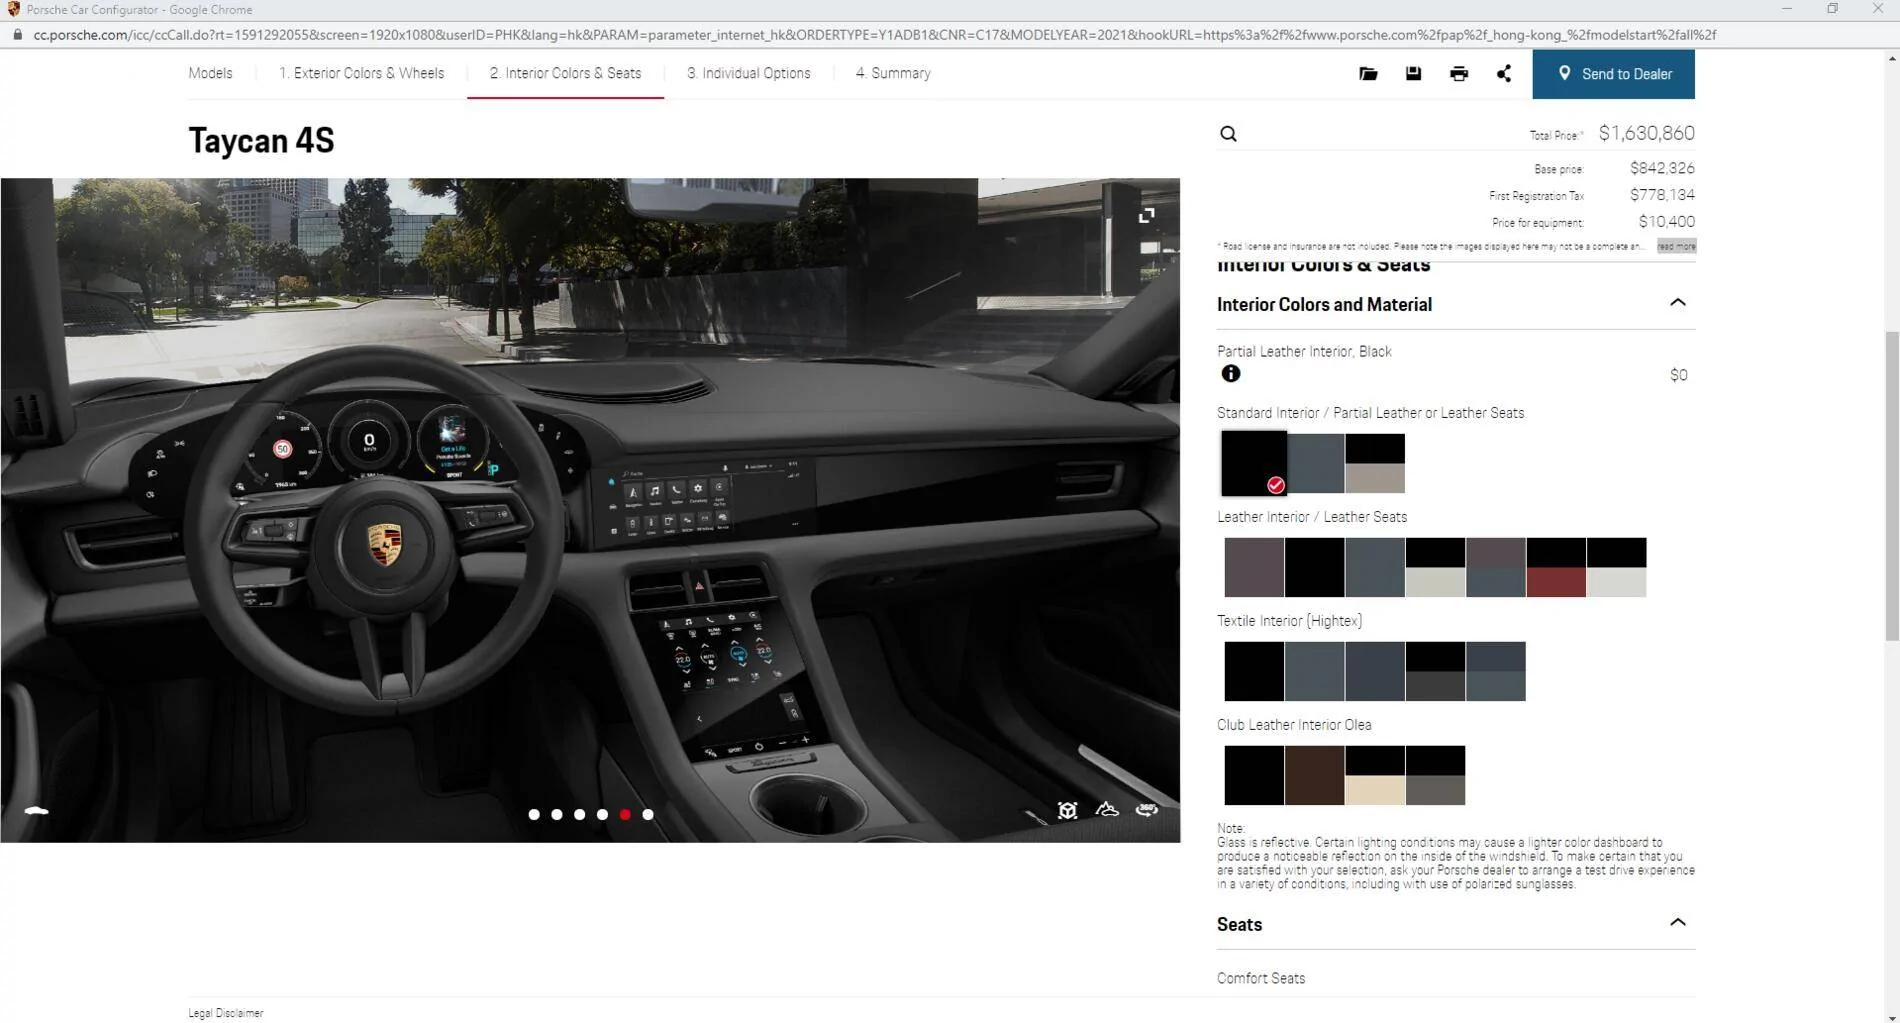Image resolution: width=1900 pixels, height=1023 pixels.
Task: Open the Models tab
Action: tap(210, 74)
